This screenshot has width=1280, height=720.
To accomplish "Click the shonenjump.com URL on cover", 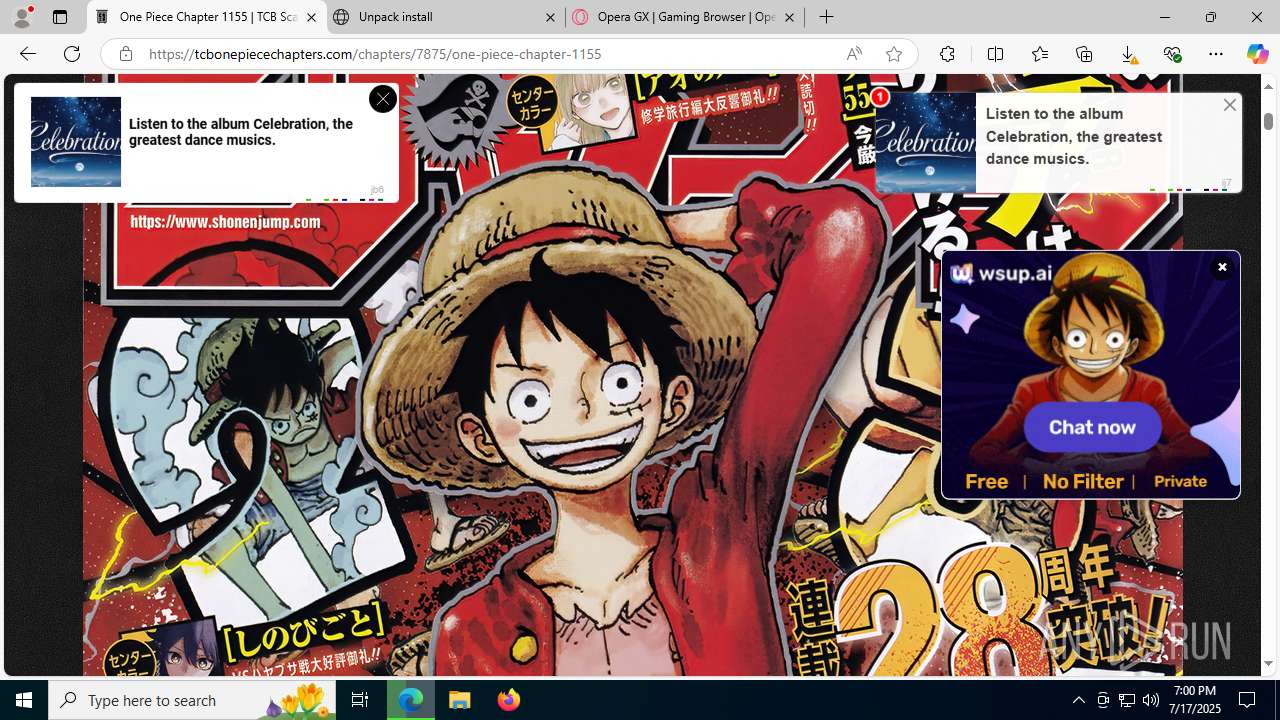I will coord(225,222).
